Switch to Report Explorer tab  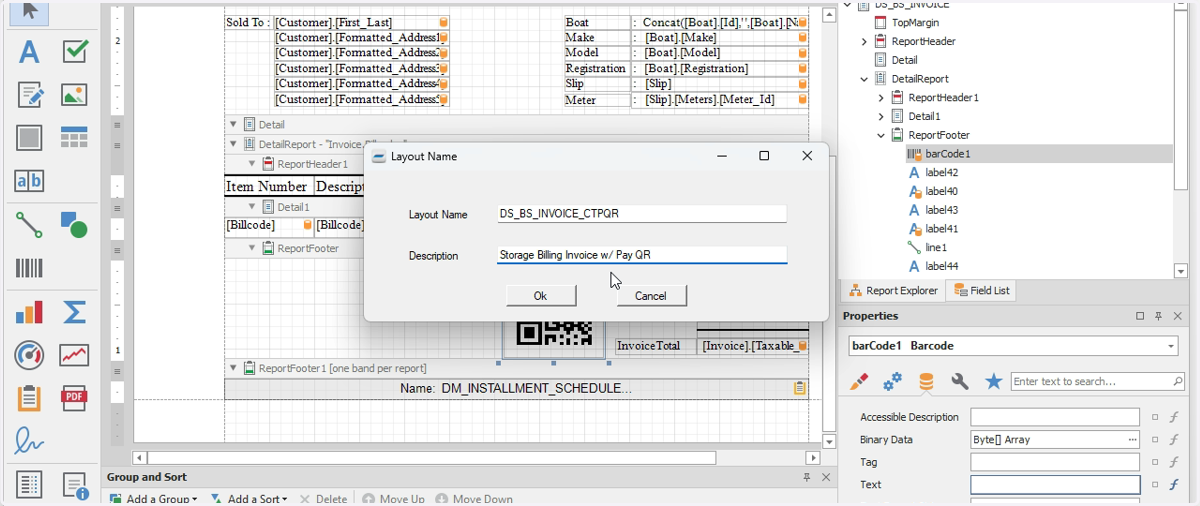coord(893,291)
